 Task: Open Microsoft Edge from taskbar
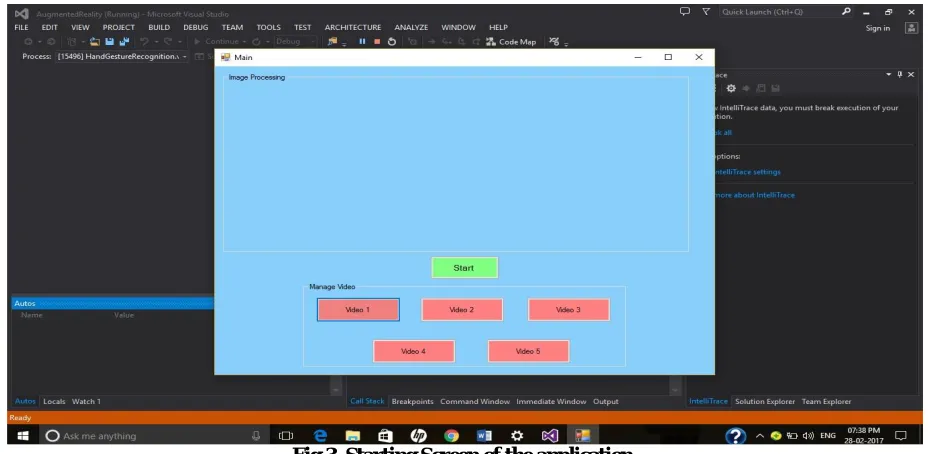tap(320, 436)
